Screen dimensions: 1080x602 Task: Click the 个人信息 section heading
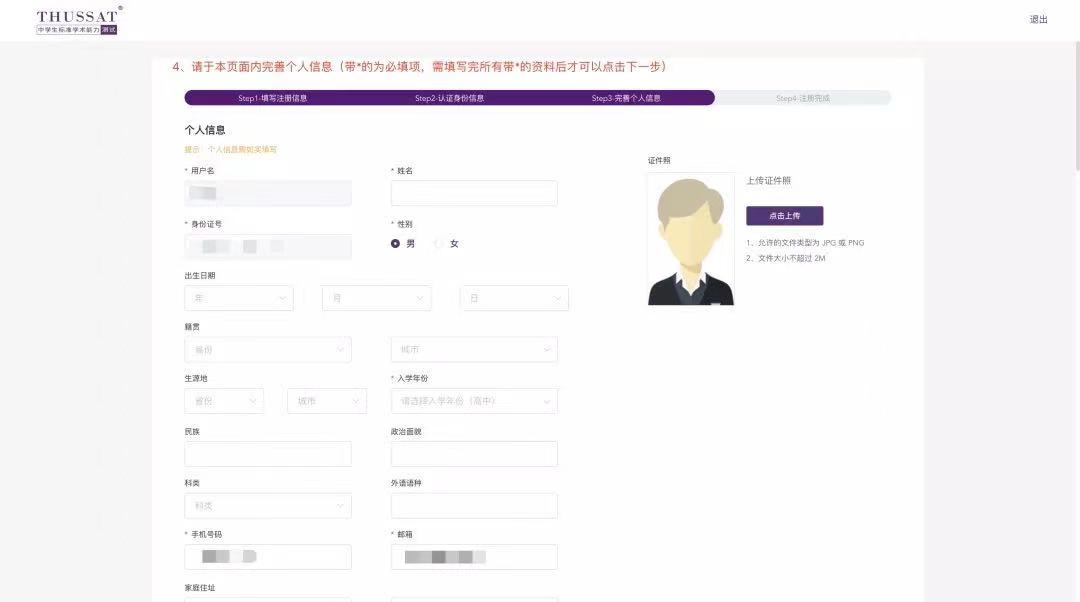205,129
